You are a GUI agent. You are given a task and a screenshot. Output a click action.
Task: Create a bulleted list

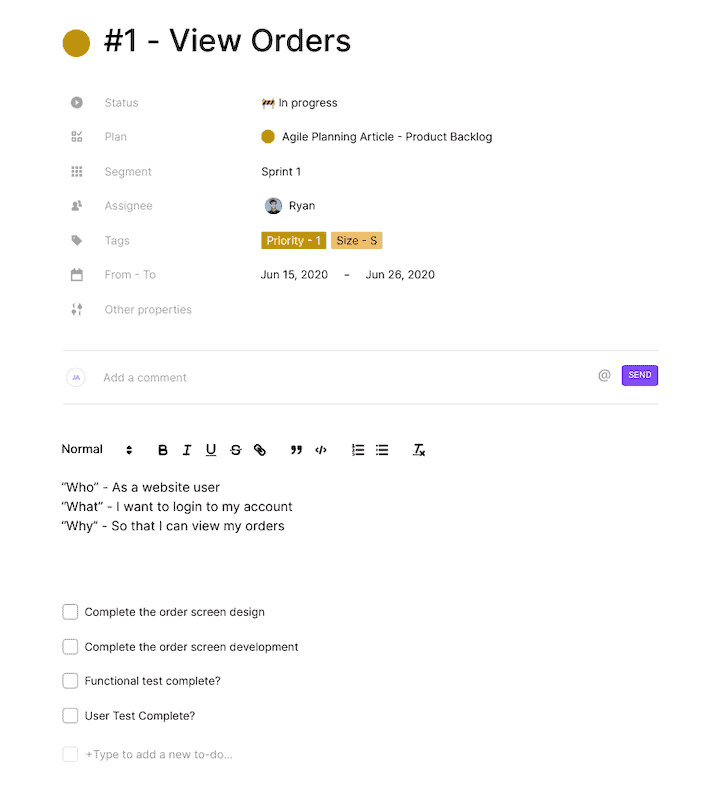pos(382,450)
